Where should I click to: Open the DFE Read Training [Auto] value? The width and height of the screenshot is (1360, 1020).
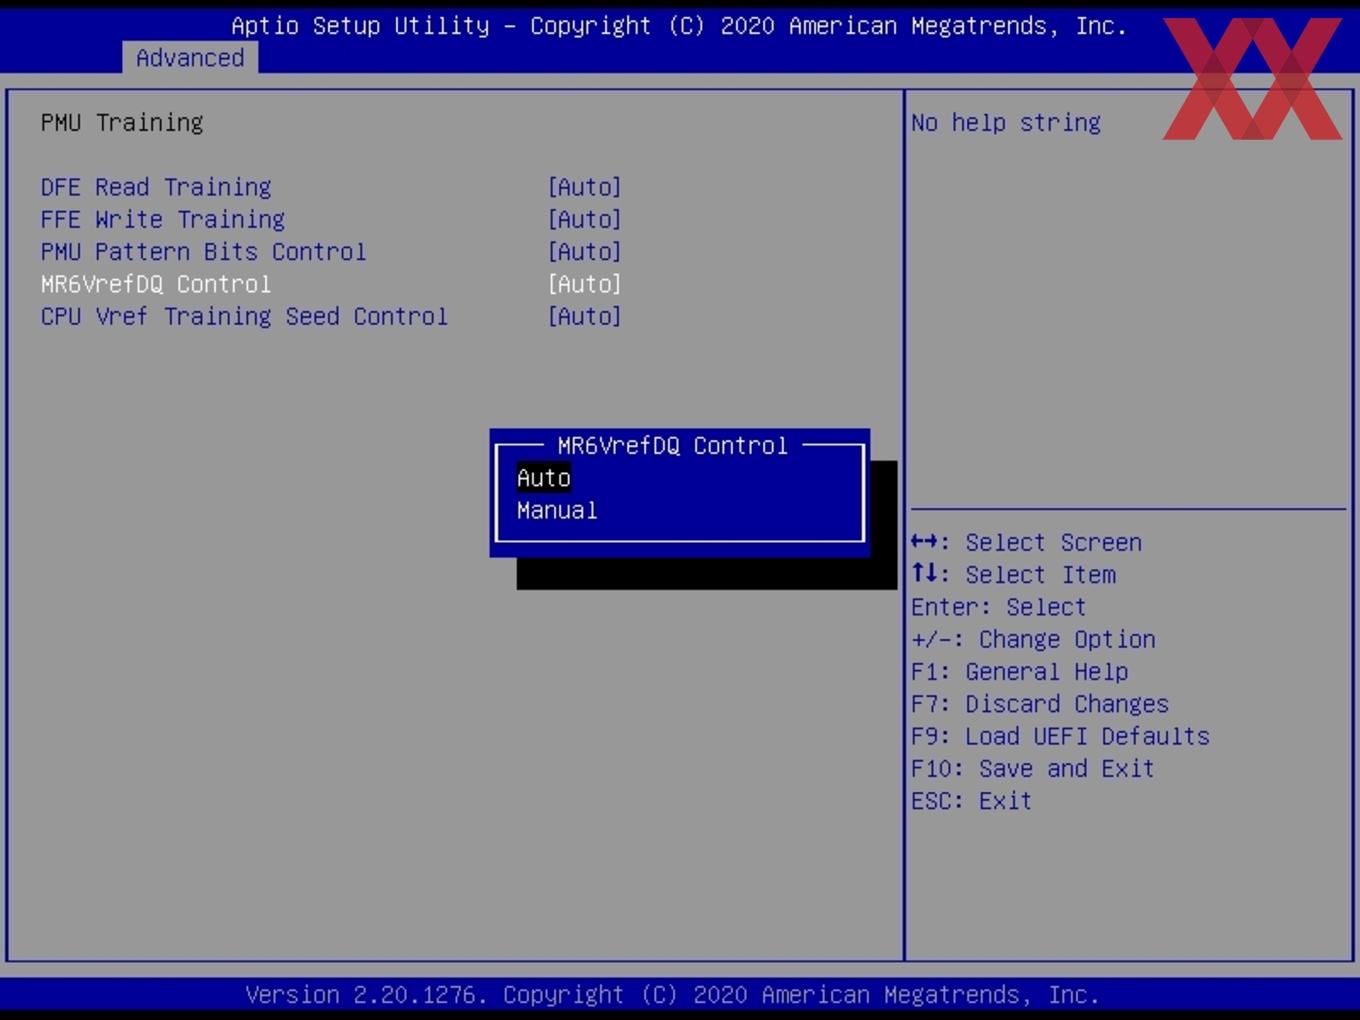585,187
